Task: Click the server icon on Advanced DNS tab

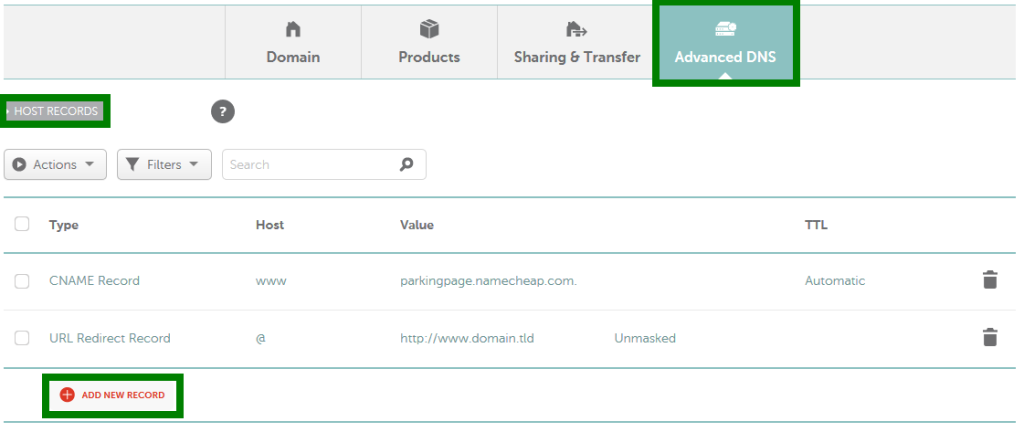Action: point(725,30)
